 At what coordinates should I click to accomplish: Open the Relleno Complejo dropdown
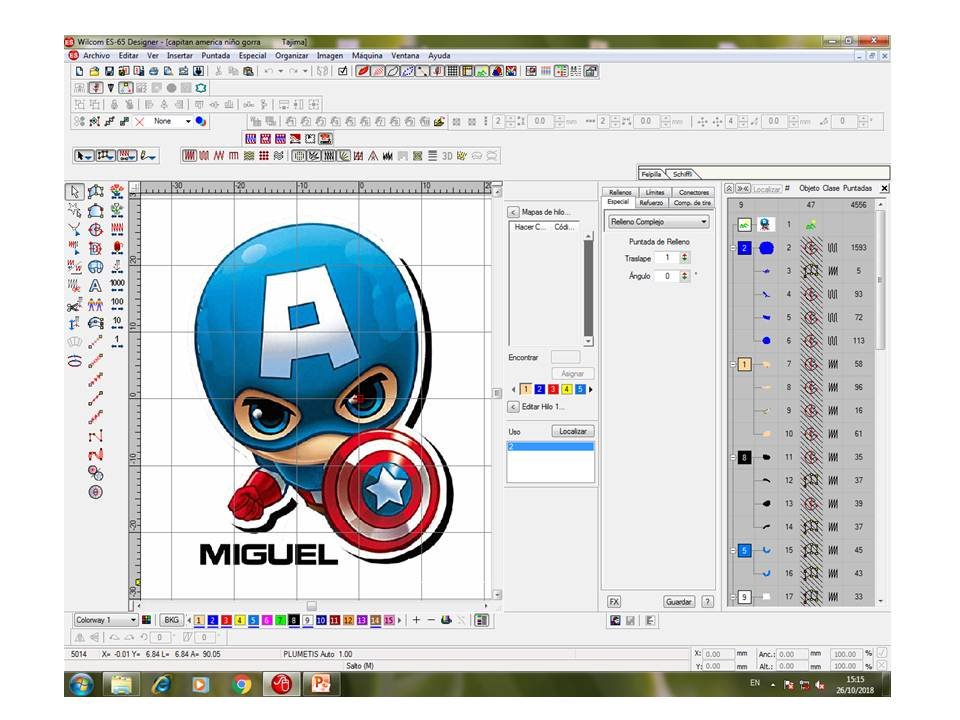(659, 222)
